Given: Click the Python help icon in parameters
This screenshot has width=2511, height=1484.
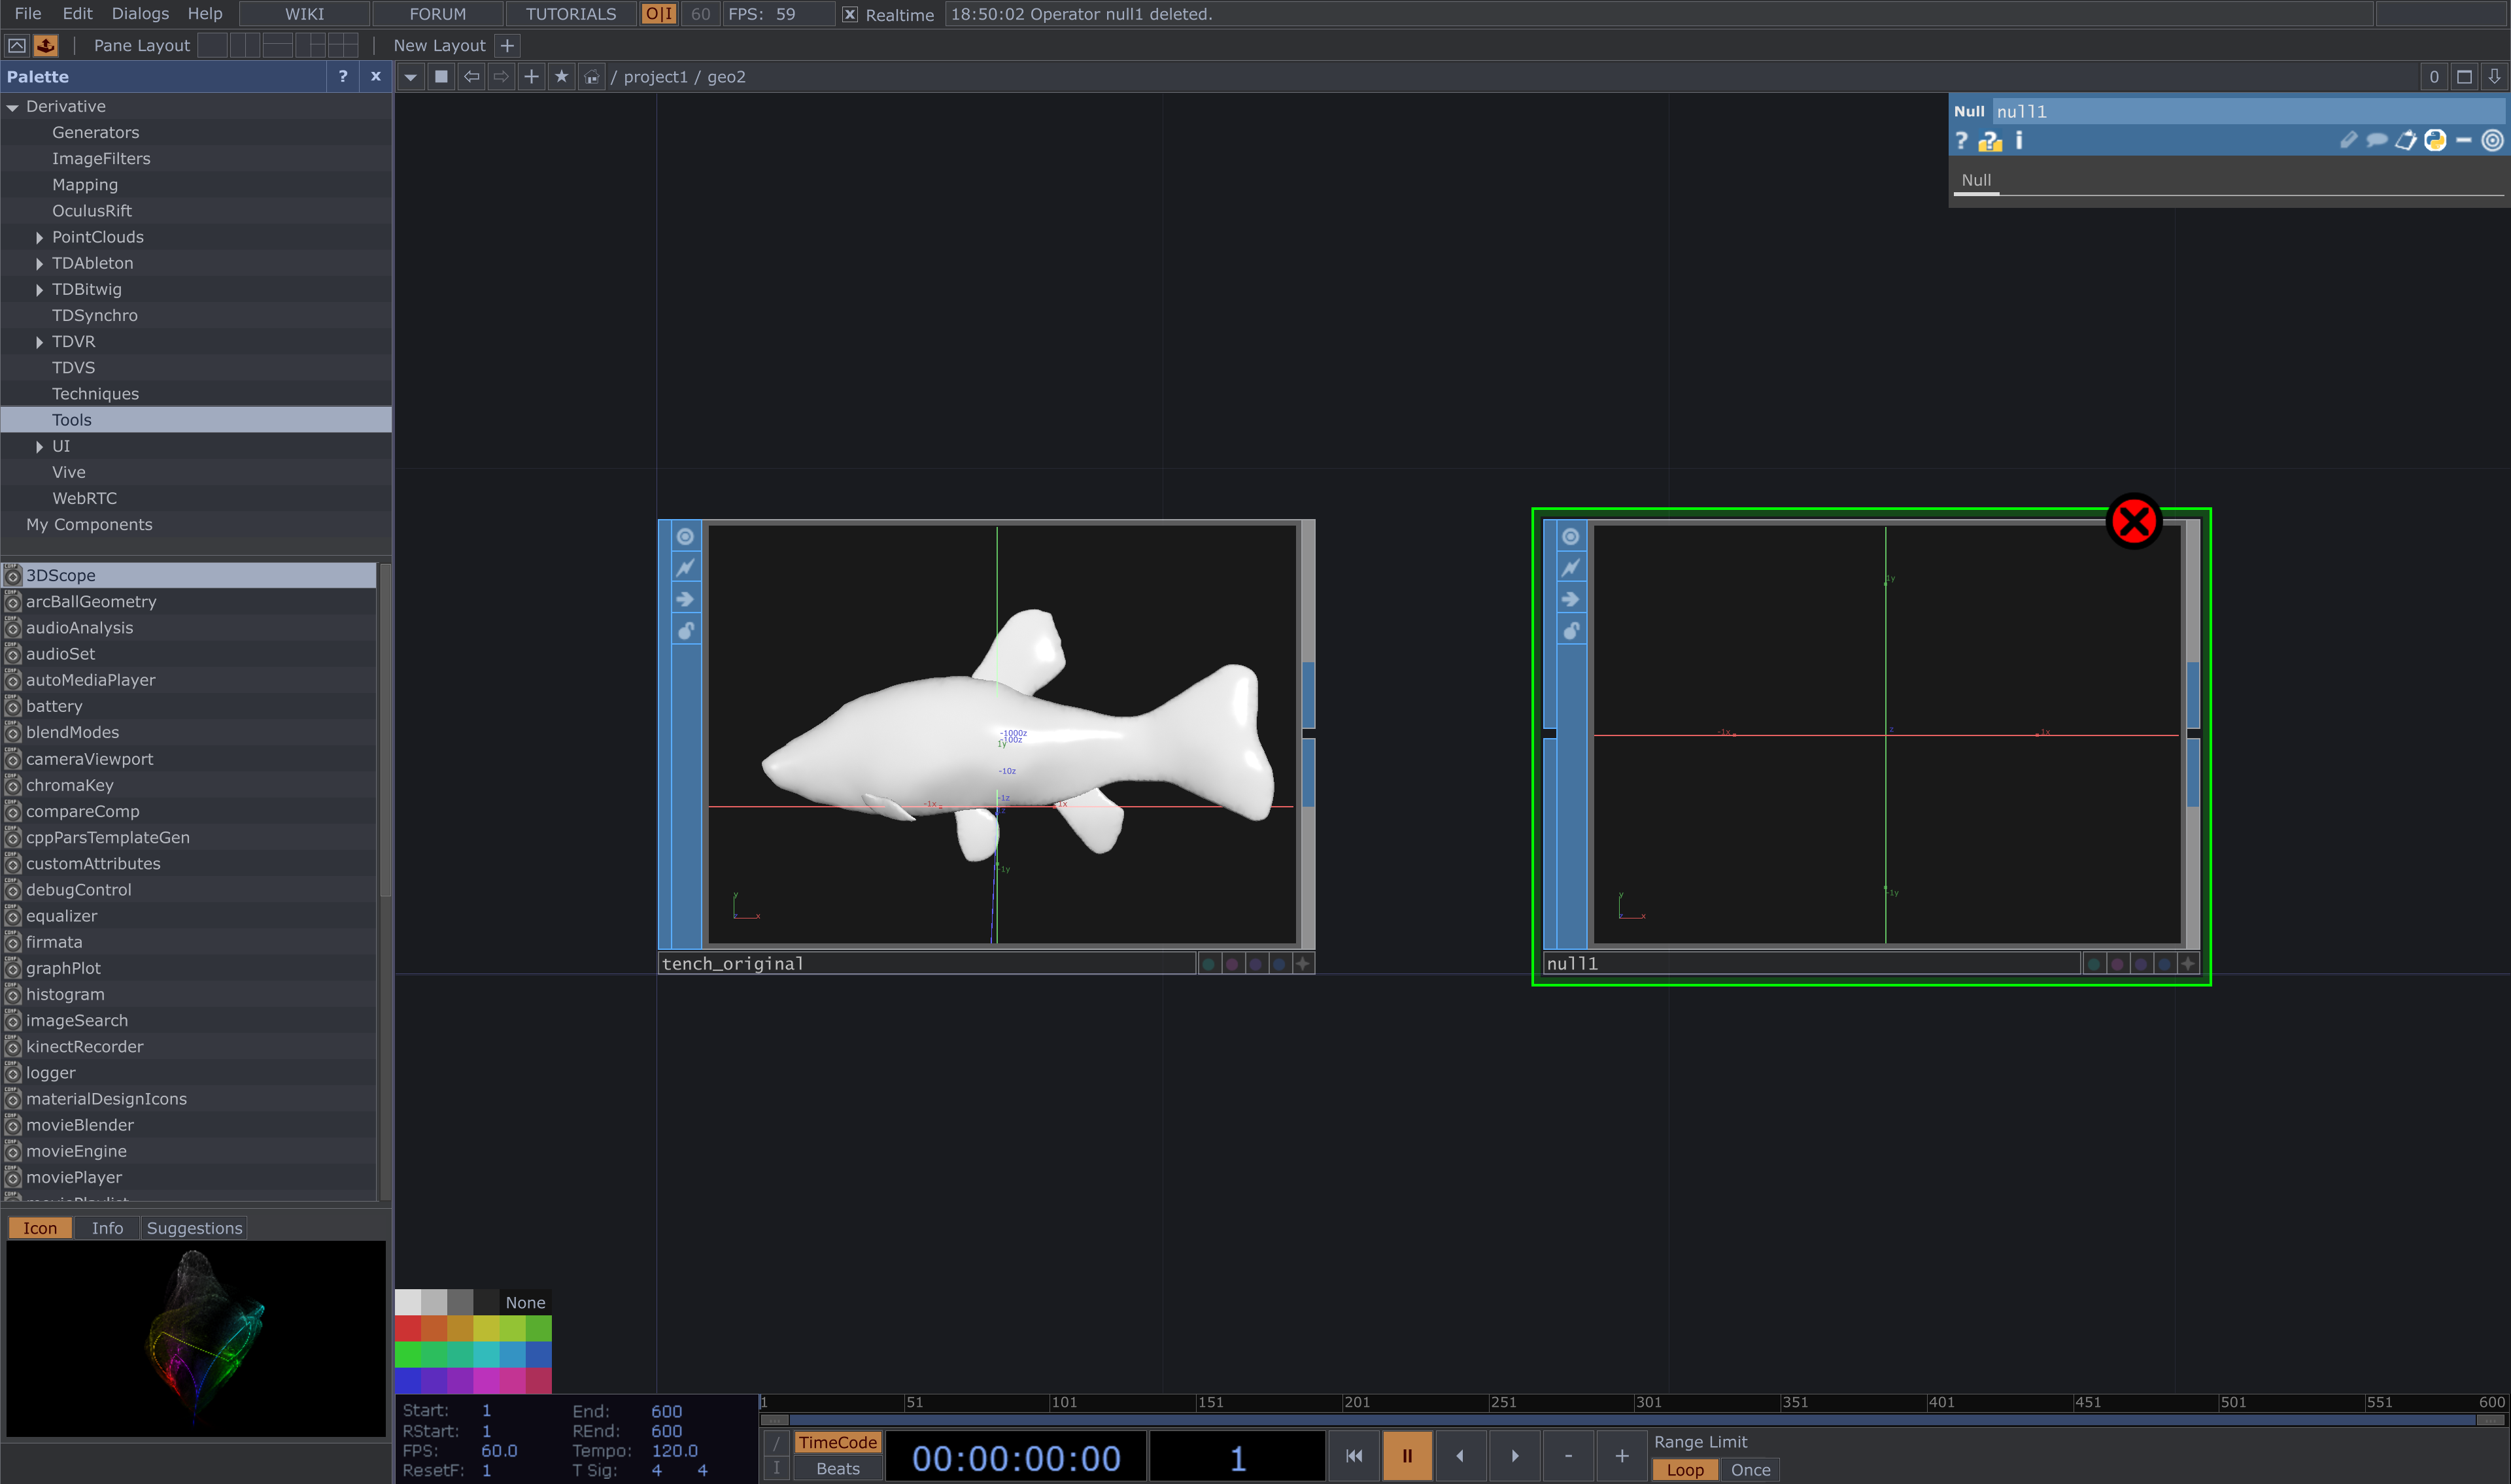Looking at the screenshot, I should pos(1990,141).
